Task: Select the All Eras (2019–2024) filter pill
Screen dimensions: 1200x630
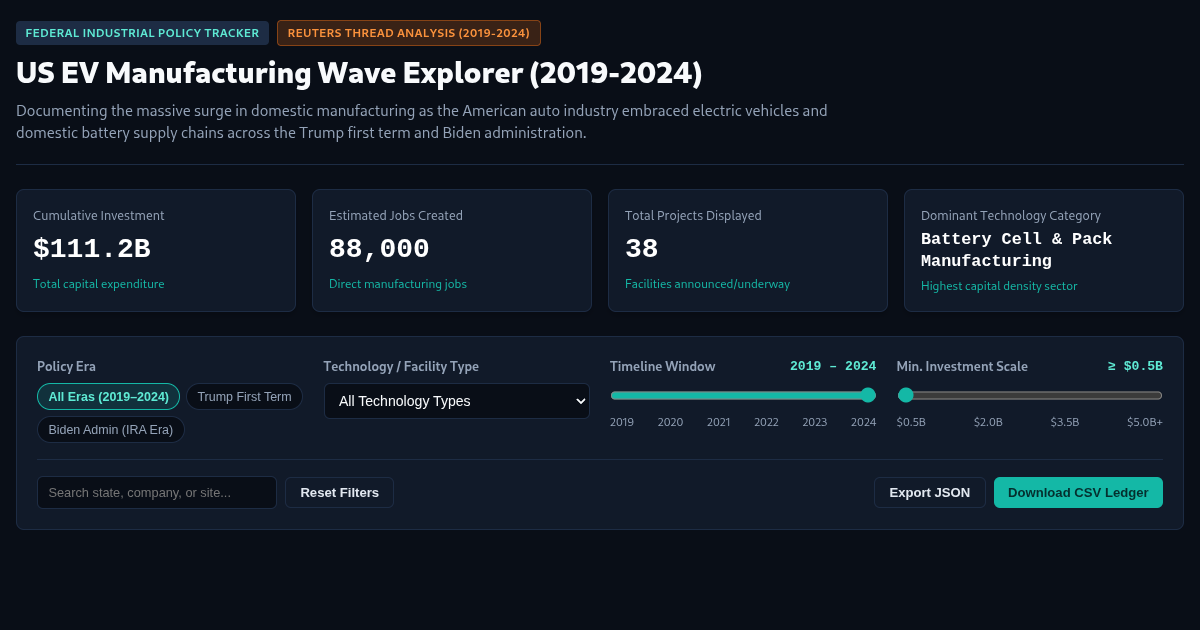Action: pos(108,397)
